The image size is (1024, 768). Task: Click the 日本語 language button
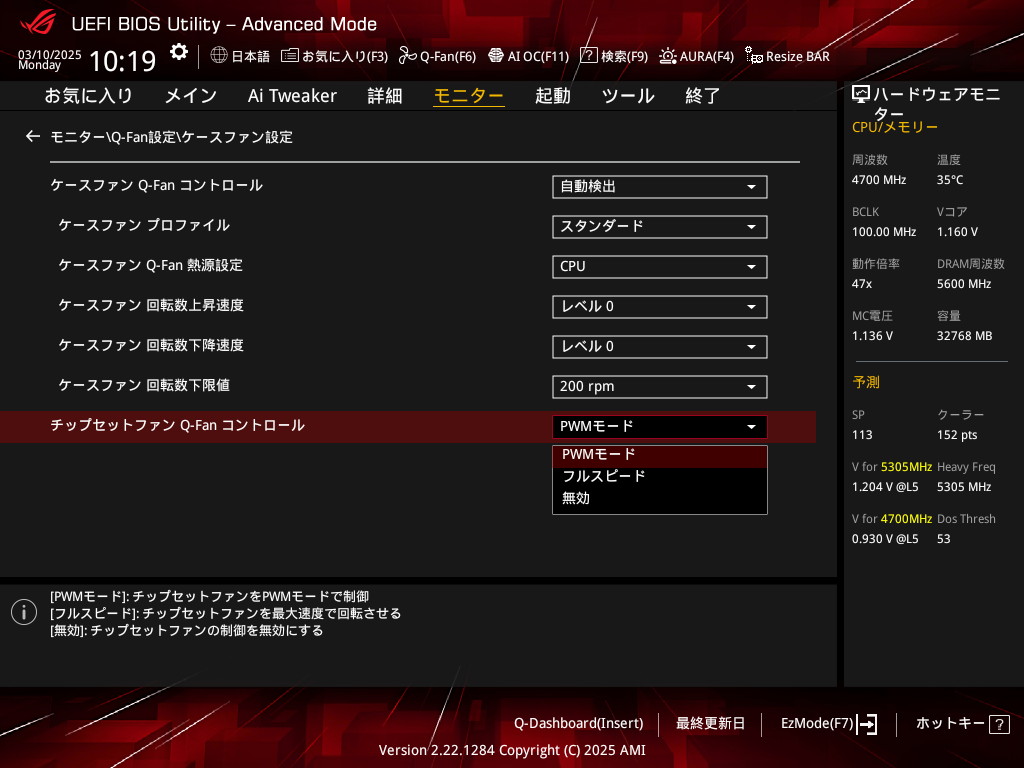(240, 56)
